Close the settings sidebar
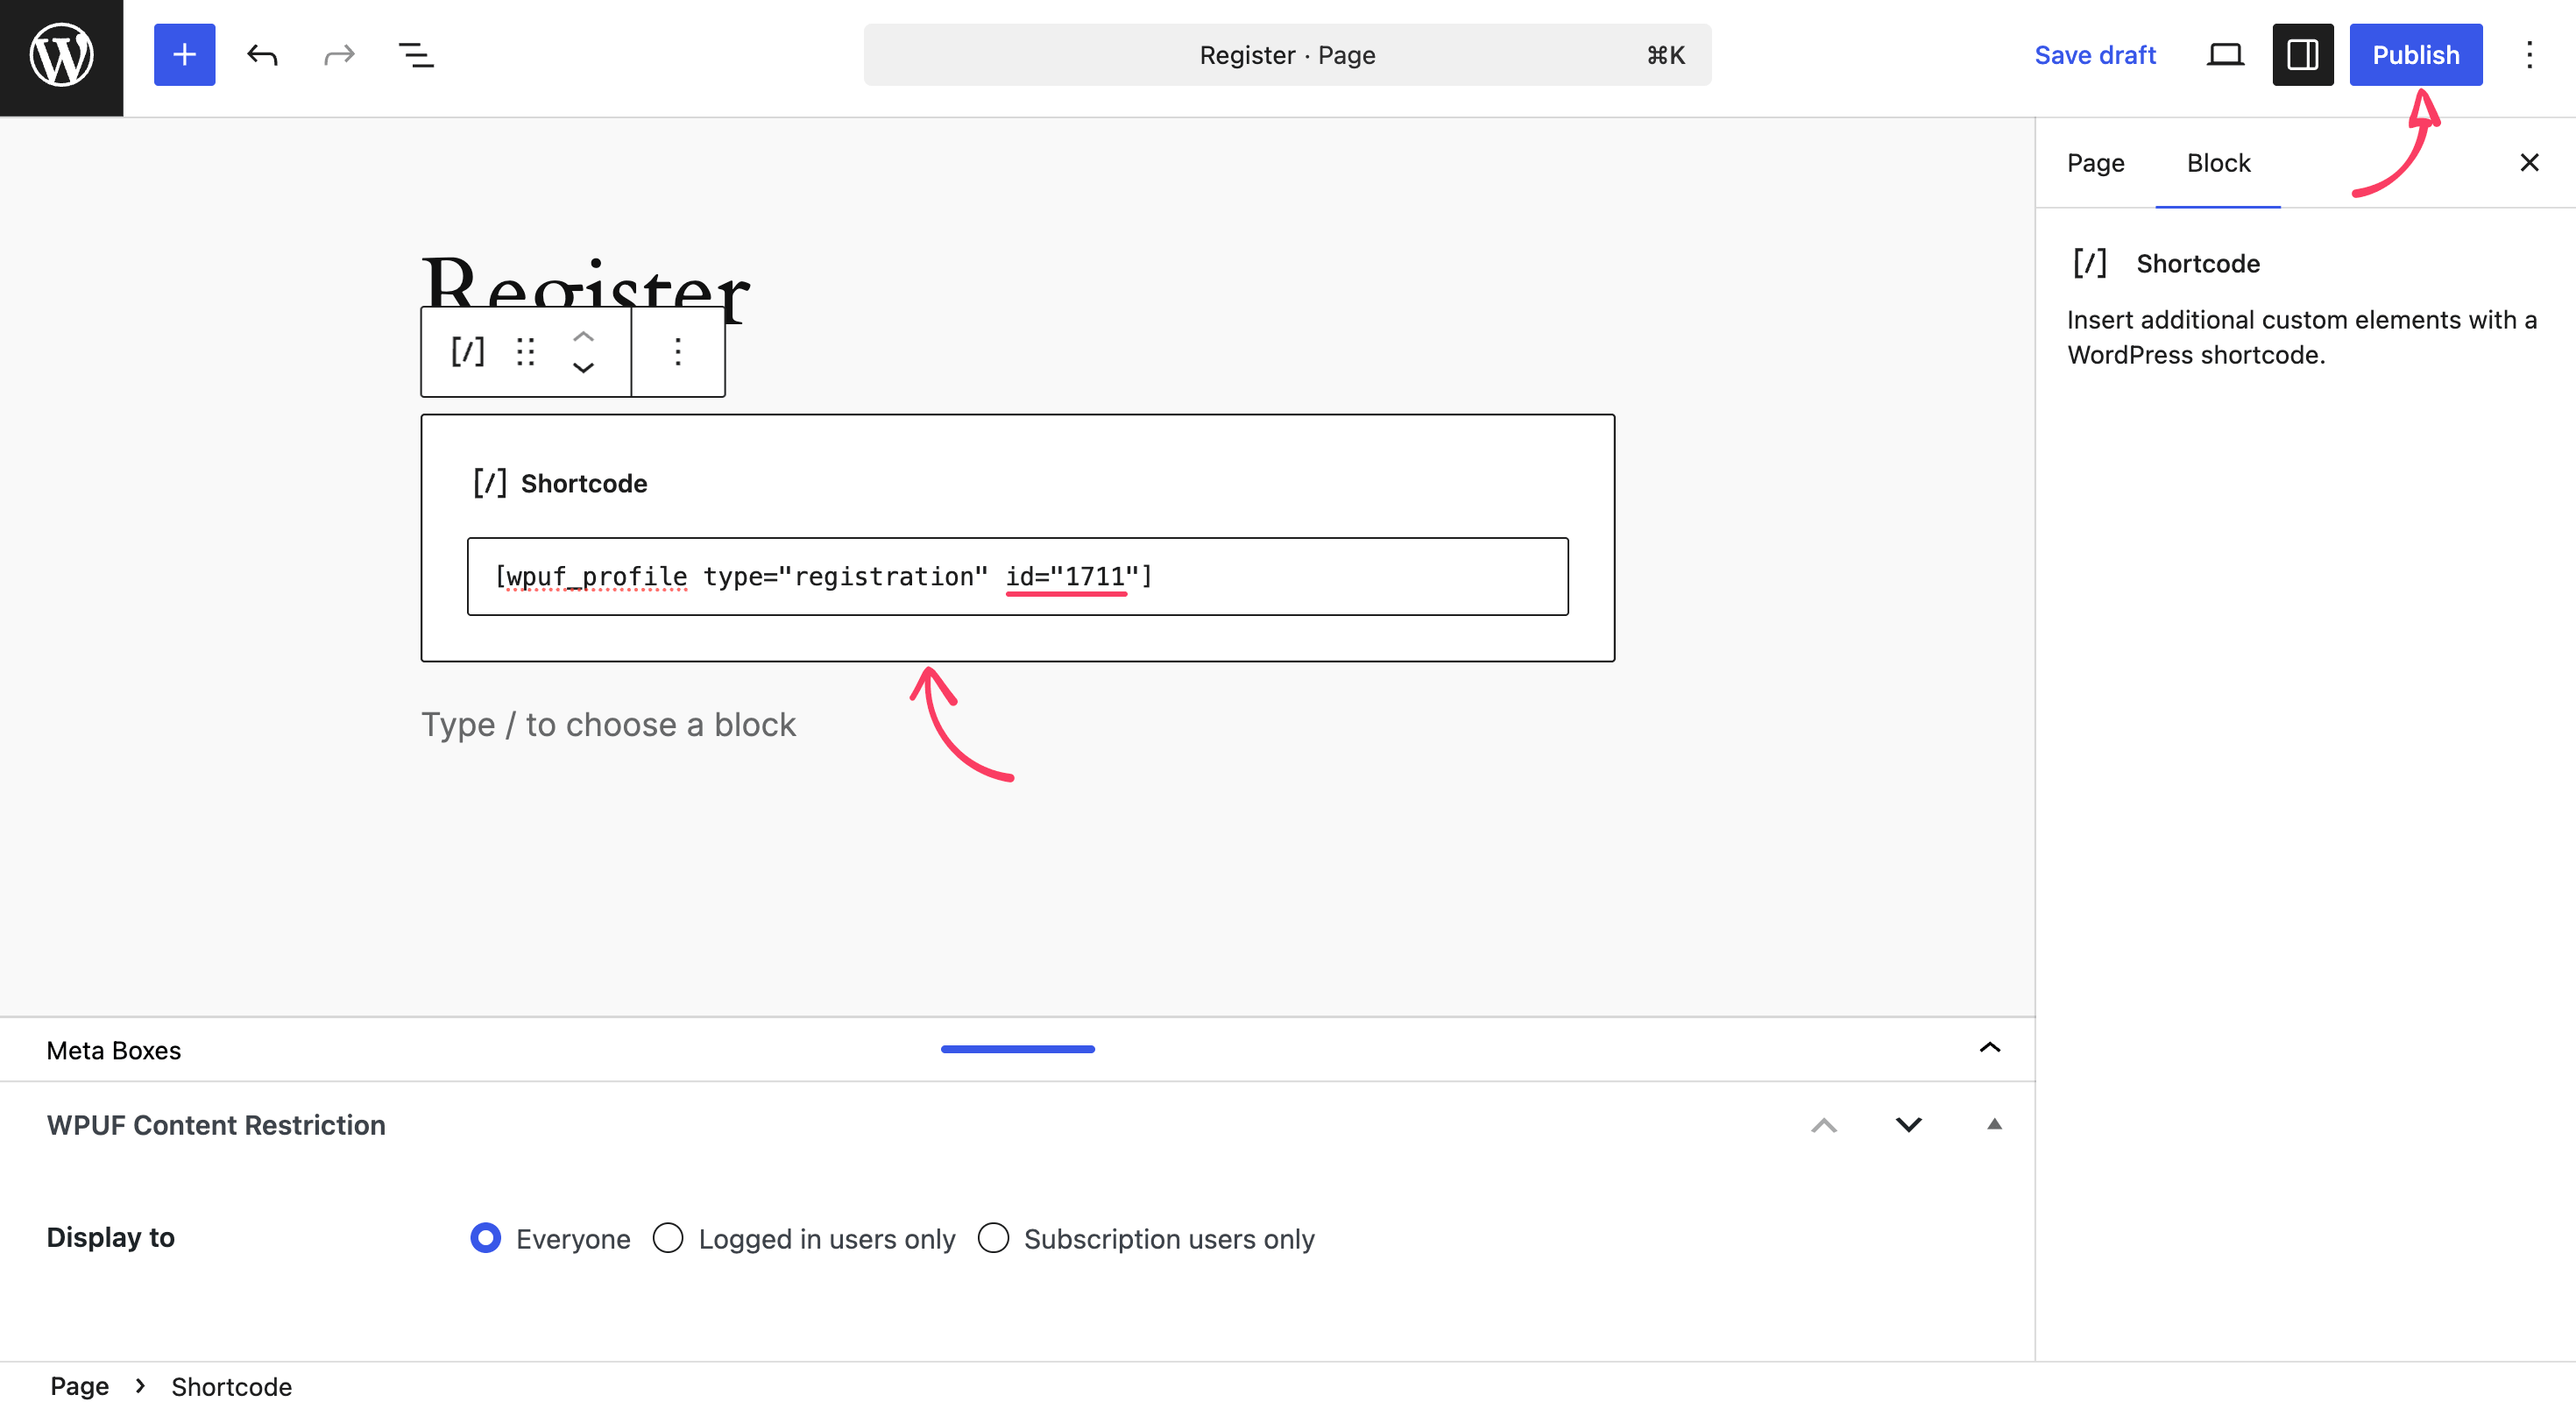 [x=2529, y=163]
